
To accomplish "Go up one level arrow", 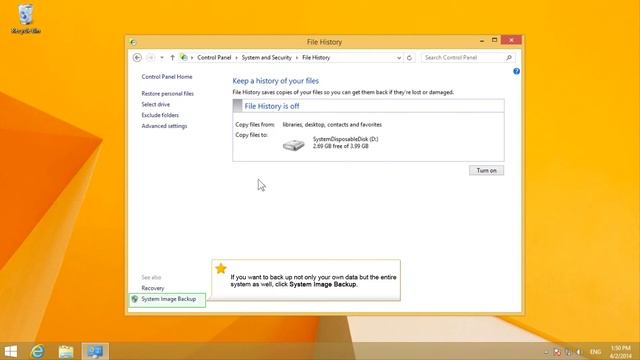I will pyautogui.click(x=172, y=58).
